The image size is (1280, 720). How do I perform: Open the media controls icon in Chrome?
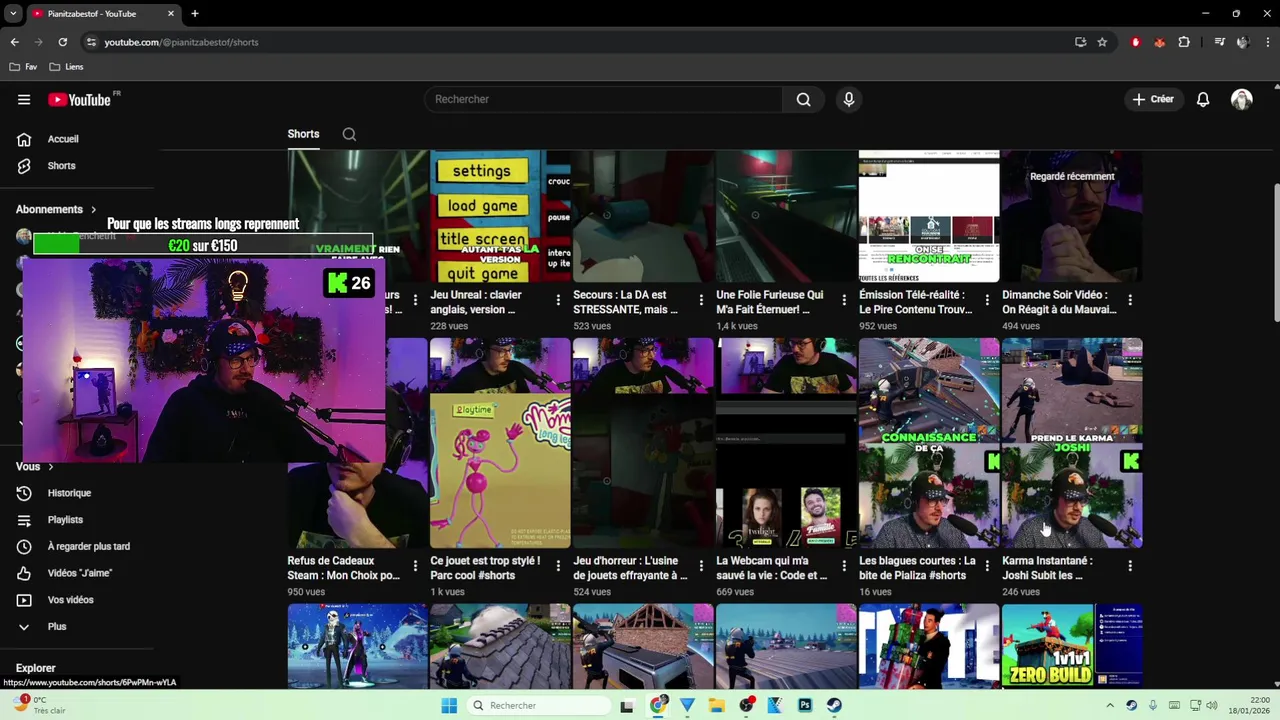click(x=1219, y=42)
